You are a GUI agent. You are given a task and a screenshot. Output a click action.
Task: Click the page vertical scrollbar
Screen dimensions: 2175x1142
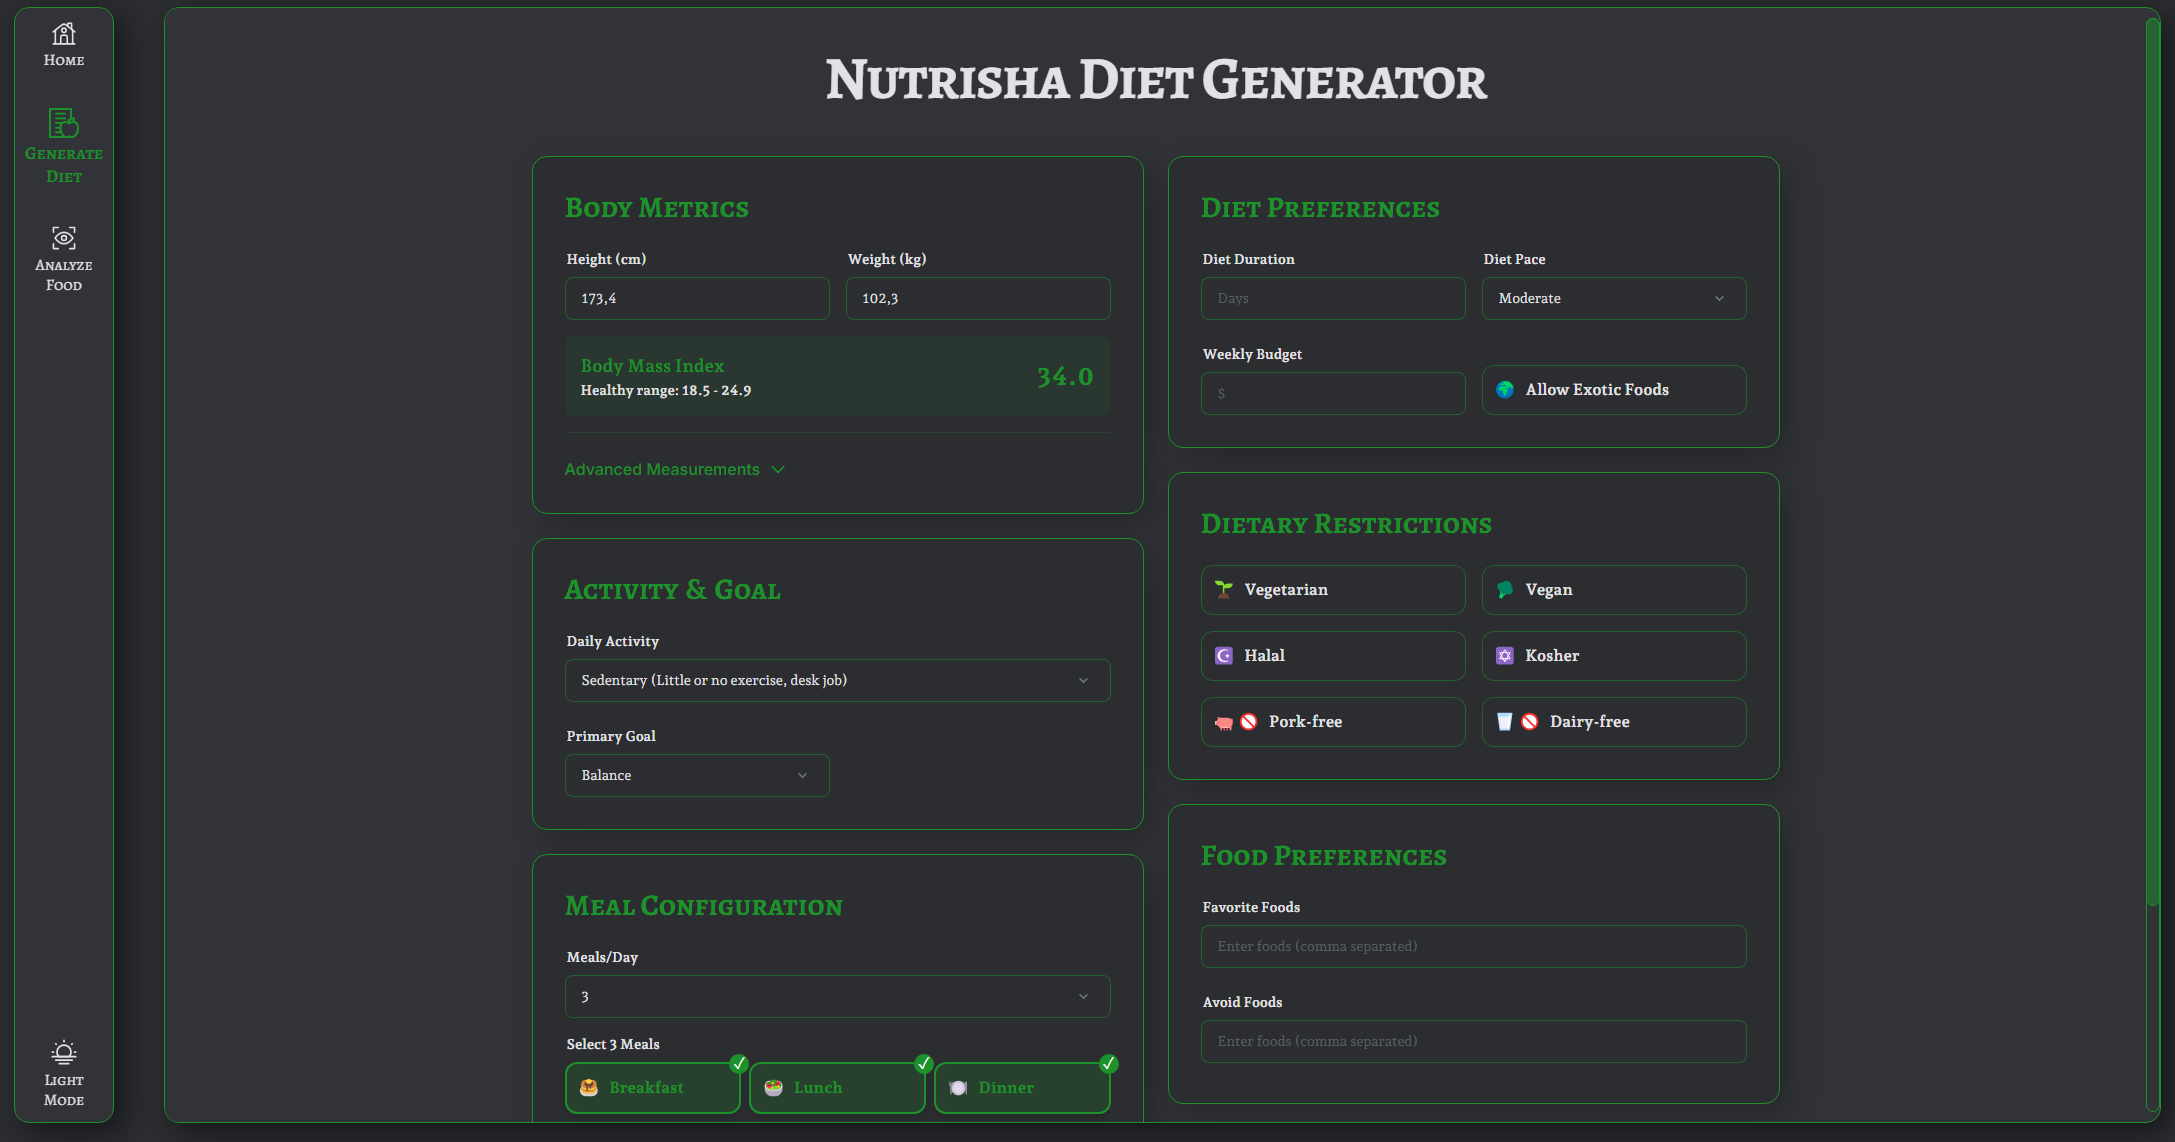[x=2152, y=460]
